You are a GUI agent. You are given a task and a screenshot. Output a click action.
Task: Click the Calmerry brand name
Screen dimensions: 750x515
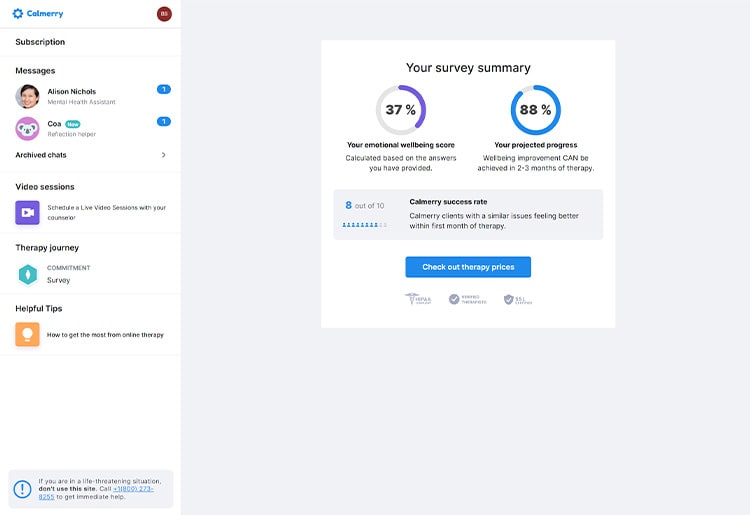pyautogui.click(x=45, y=13)
